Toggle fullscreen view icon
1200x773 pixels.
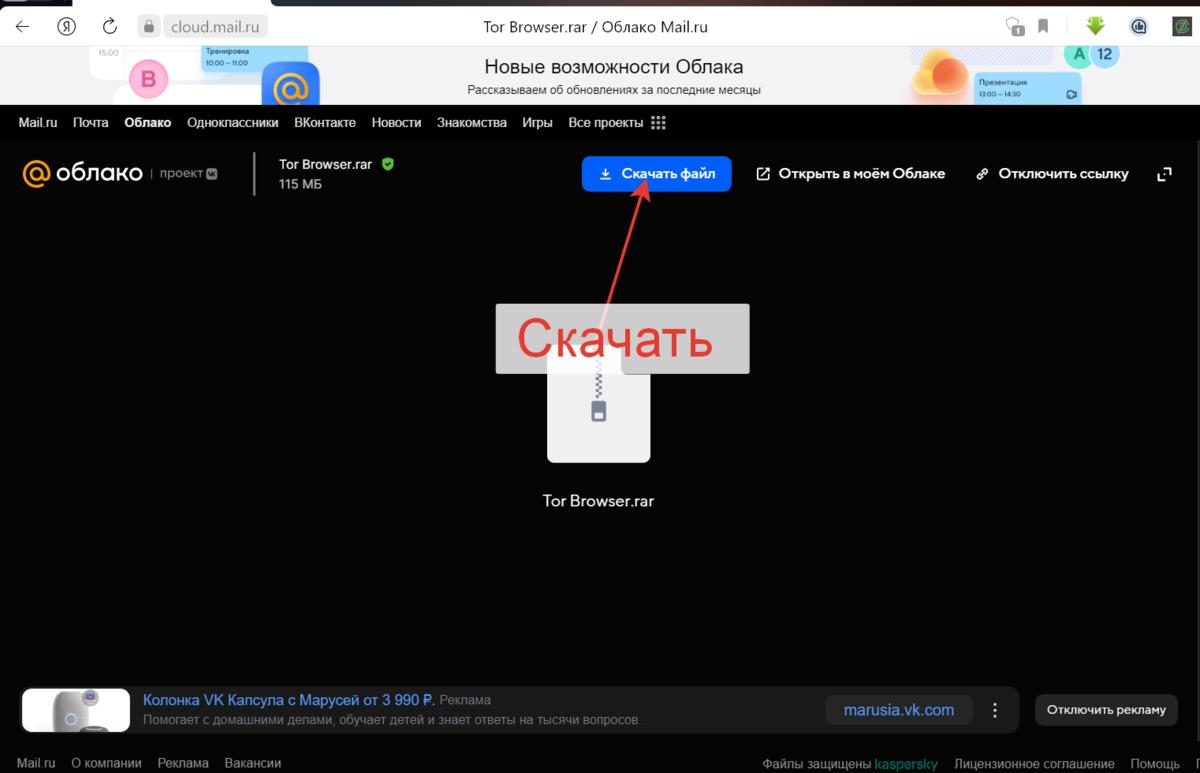[1164, 174]
